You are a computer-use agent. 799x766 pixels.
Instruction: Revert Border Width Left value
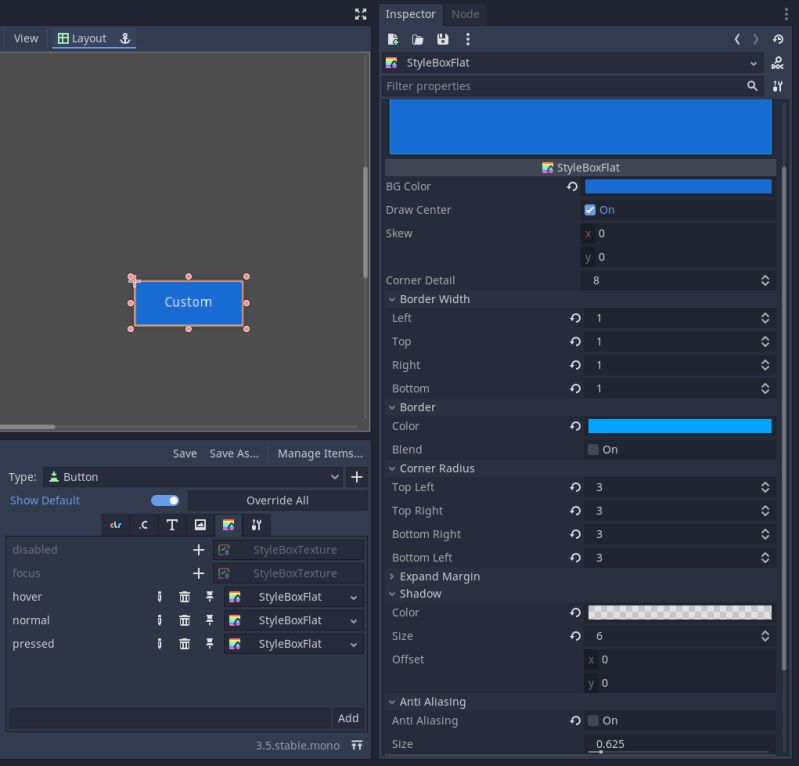pyautogui.click(x=575, y=318)
